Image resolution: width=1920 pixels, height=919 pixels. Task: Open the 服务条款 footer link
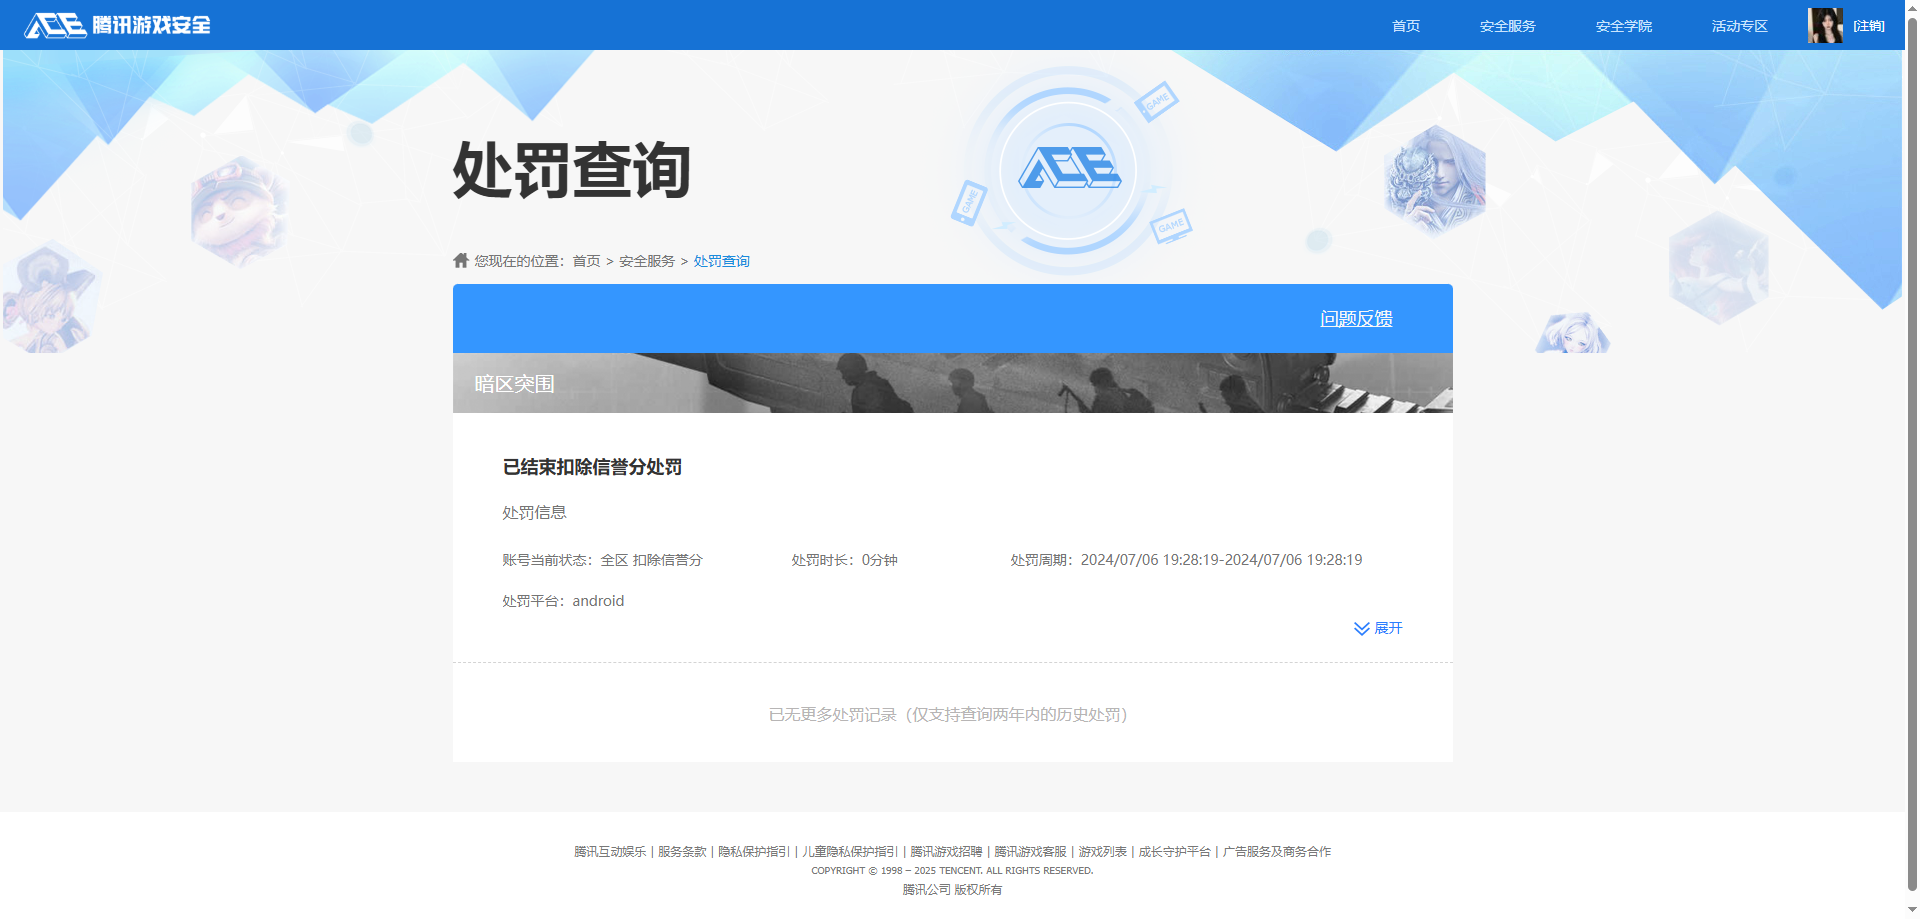point(683,851)
